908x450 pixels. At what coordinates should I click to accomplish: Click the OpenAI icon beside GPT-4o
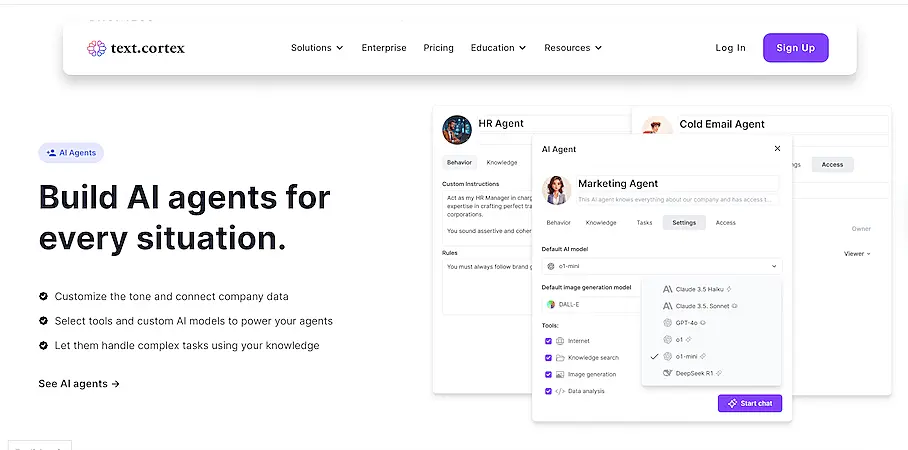click(x=668, y=323)
